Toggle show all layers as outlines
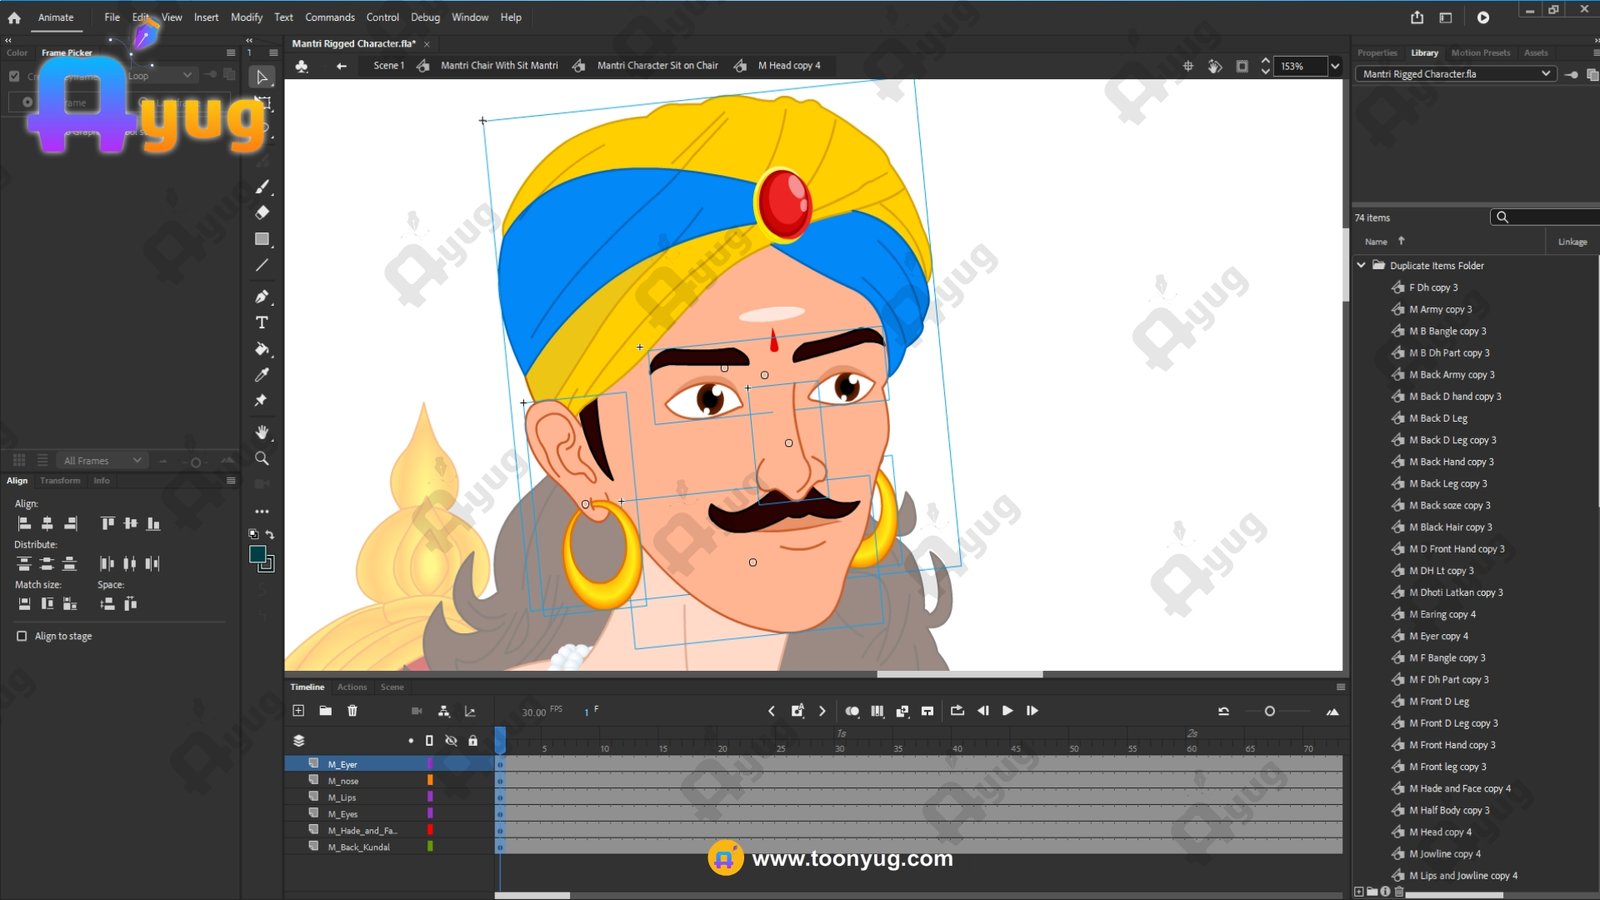This screenshot has height=900, width=1600. pos(429,741)
